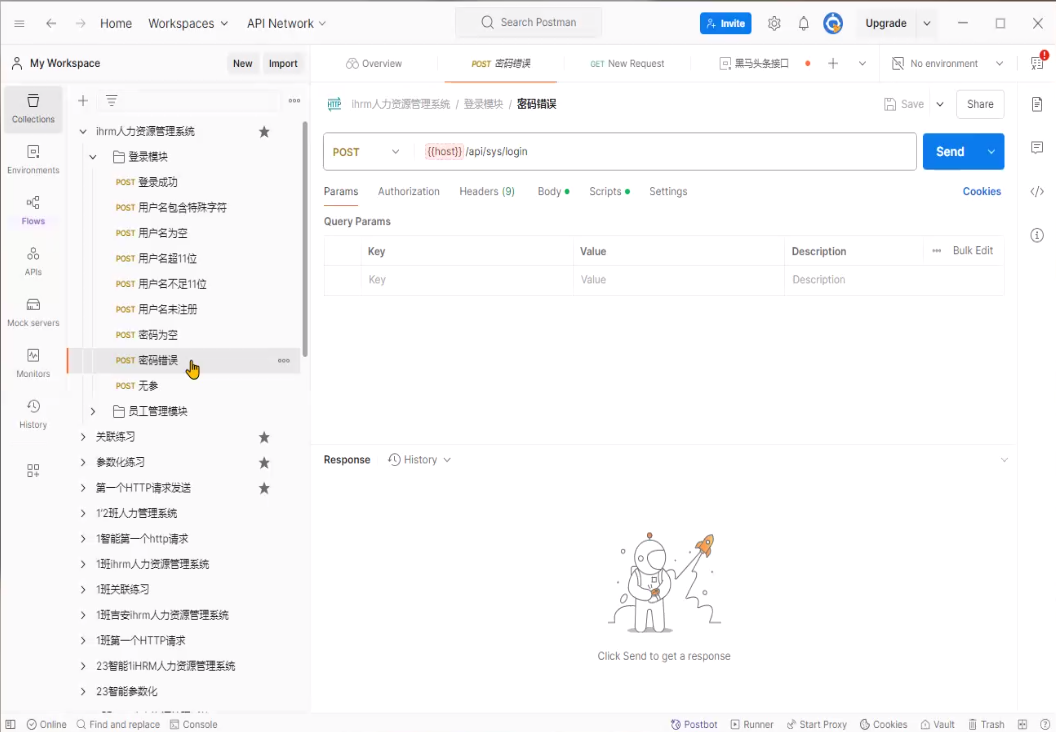This screenshot has height=732, width=1056.
Task: Click the hamburger menu icon
Action: [x=20, y=23]
